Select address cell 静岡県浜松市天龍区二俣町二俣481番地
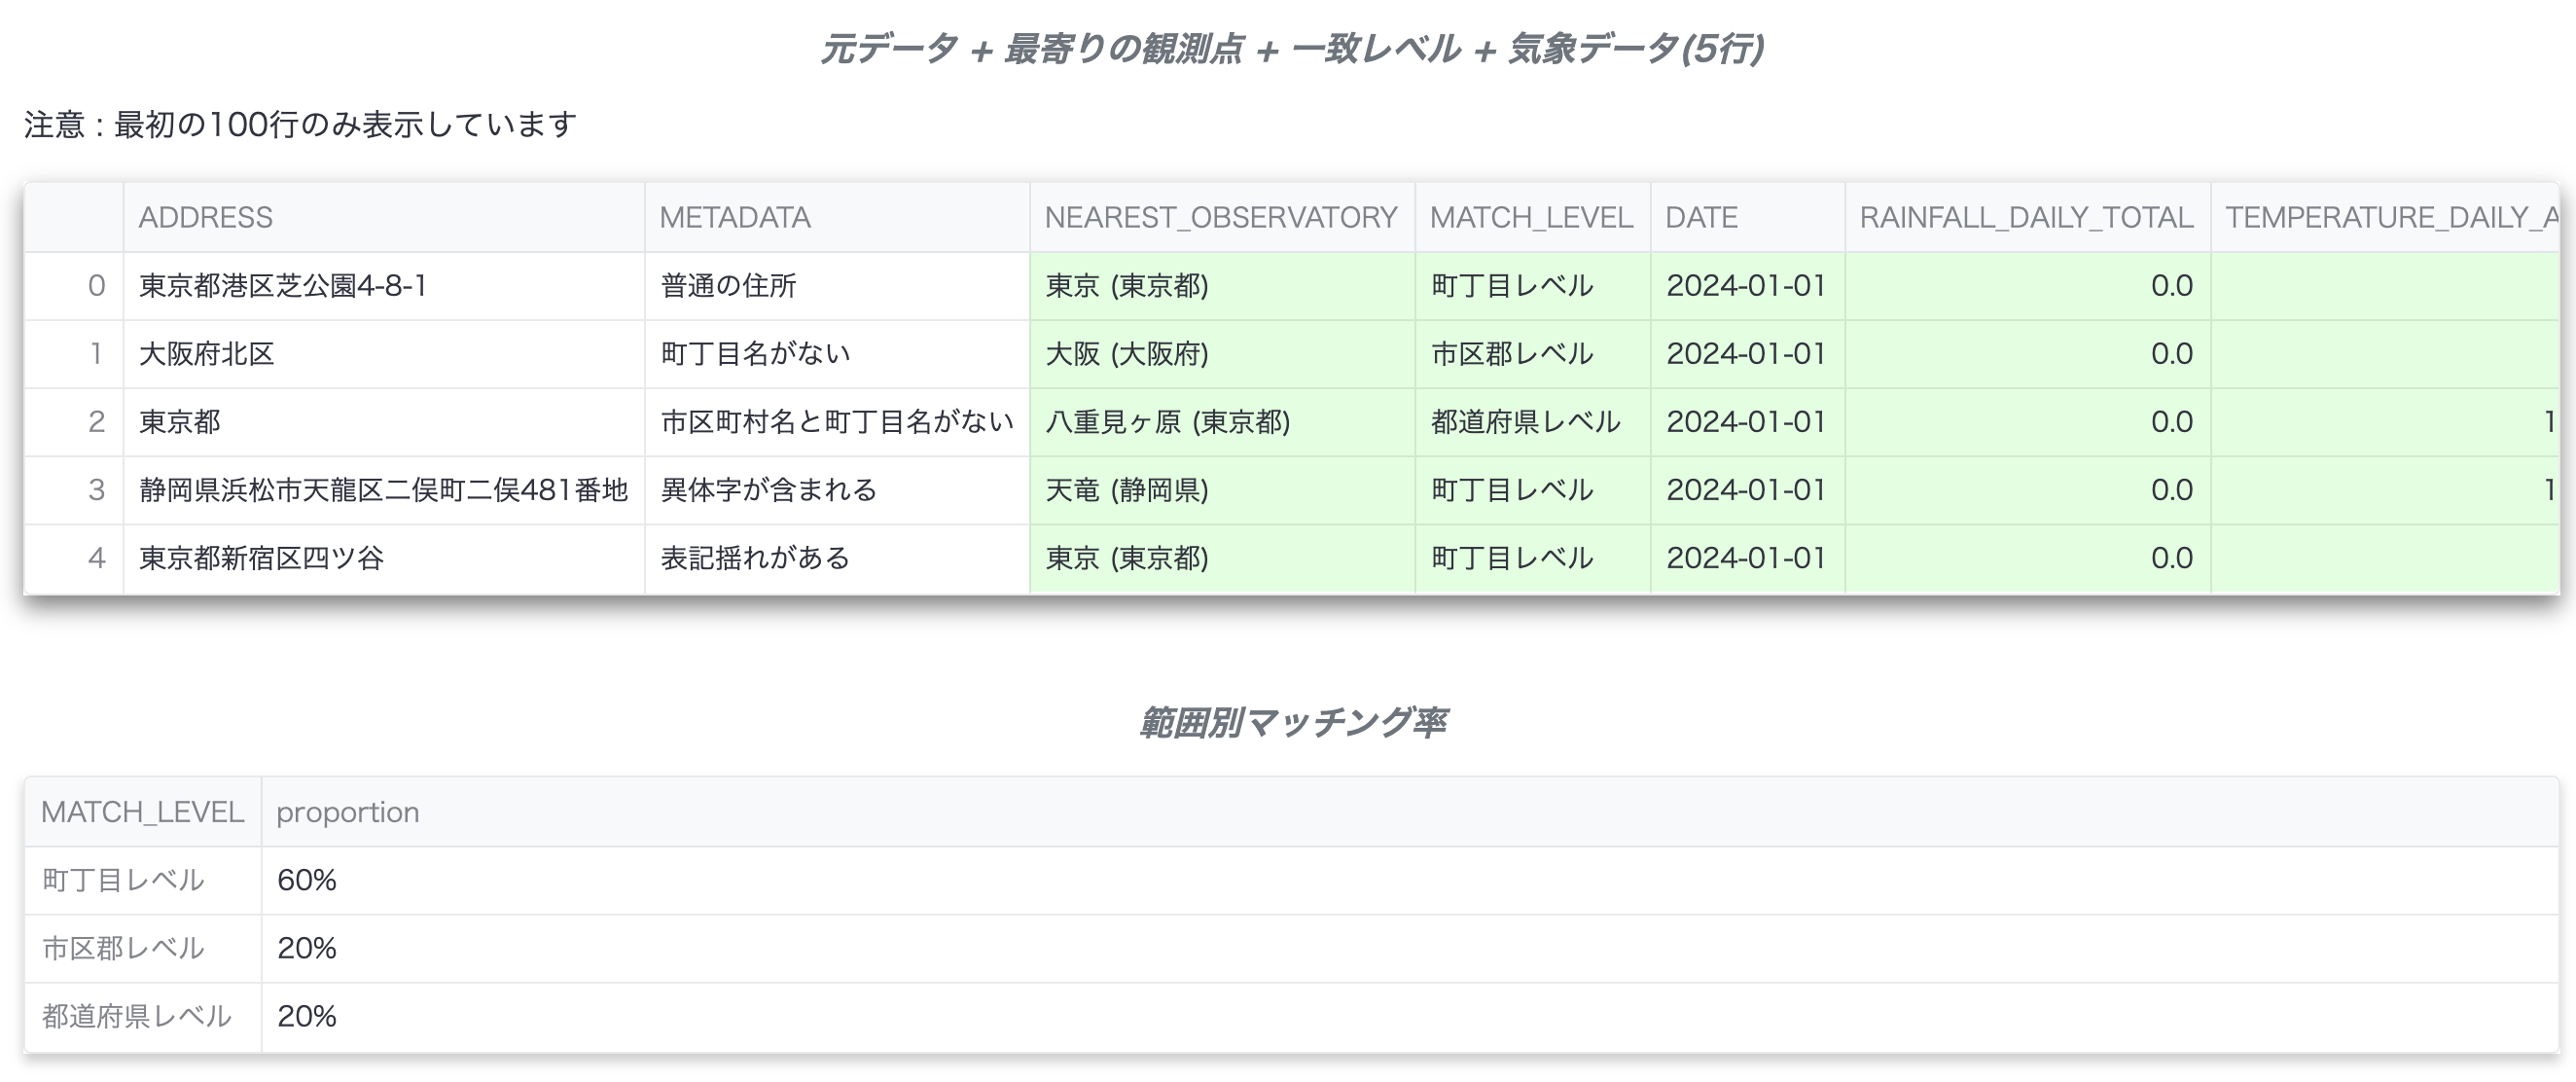 [384, 490]
